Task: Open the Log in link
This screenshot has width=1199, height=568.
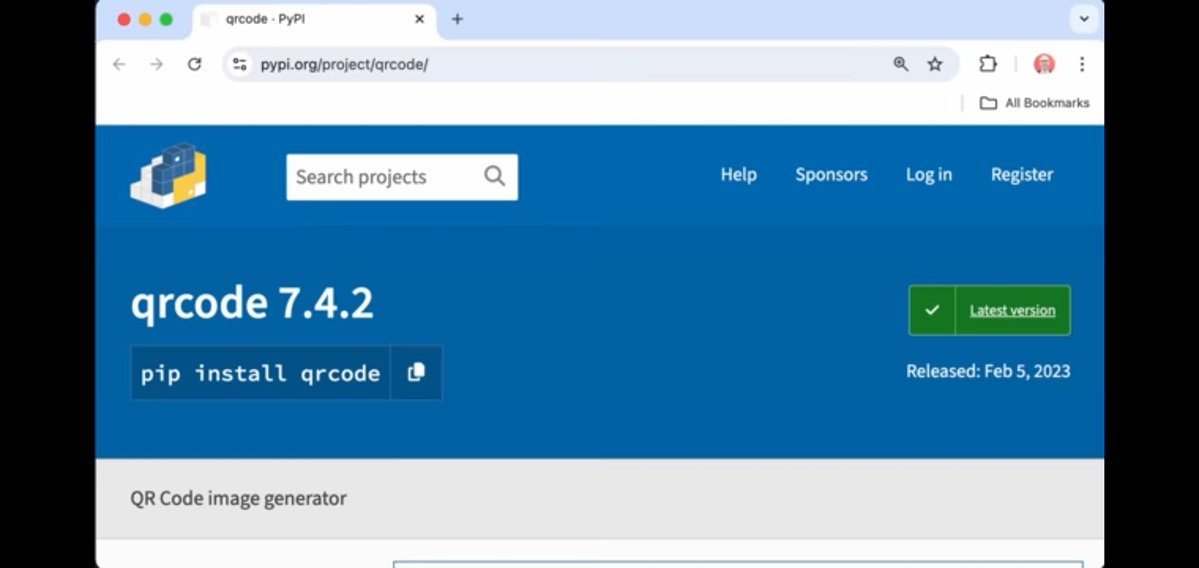Action: coord(929,175)
